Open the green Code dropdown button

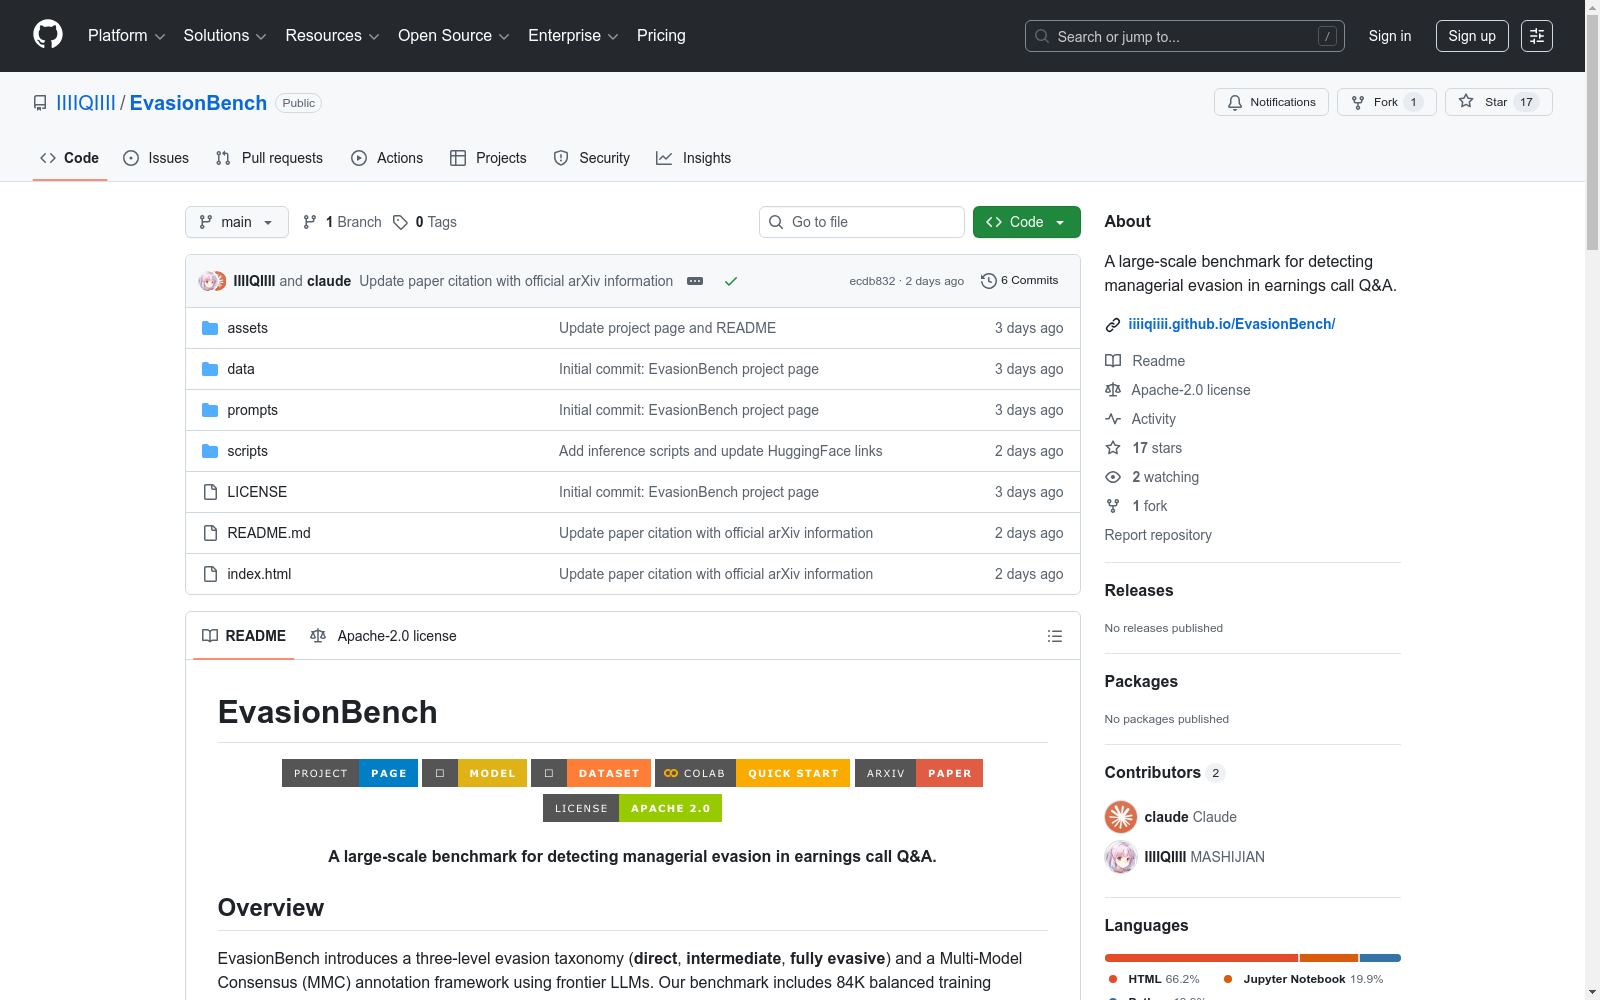(1026, 222)
